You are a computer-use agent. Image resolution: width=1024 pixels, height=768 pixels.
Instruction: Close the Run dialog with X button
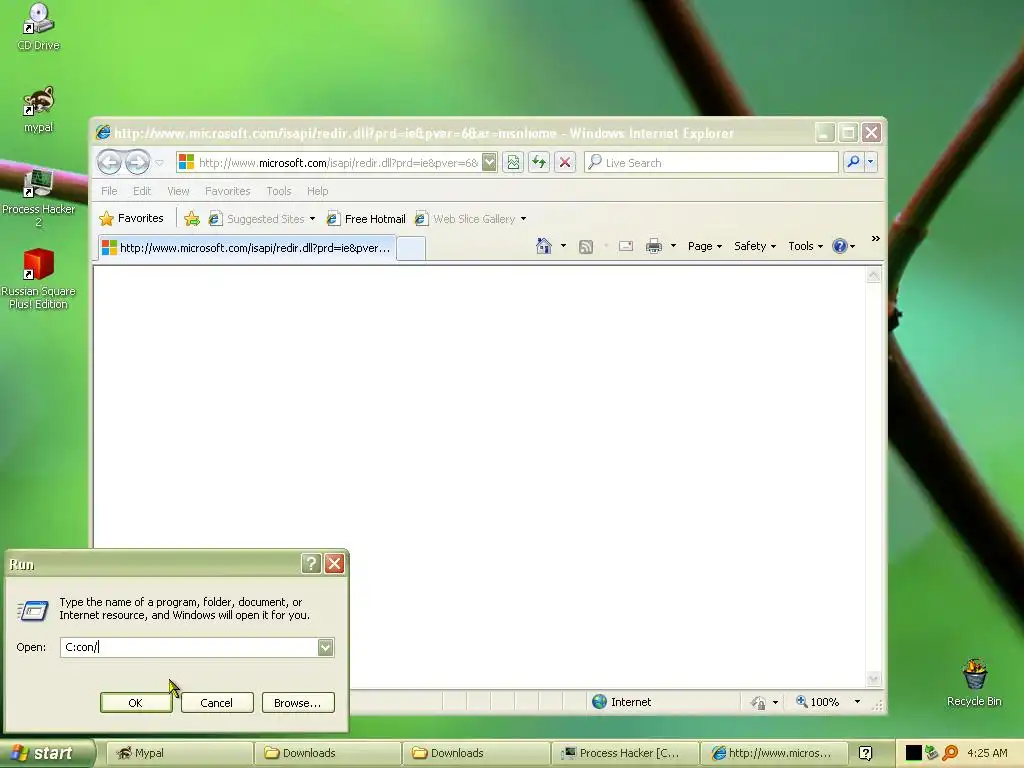point(334,564)
